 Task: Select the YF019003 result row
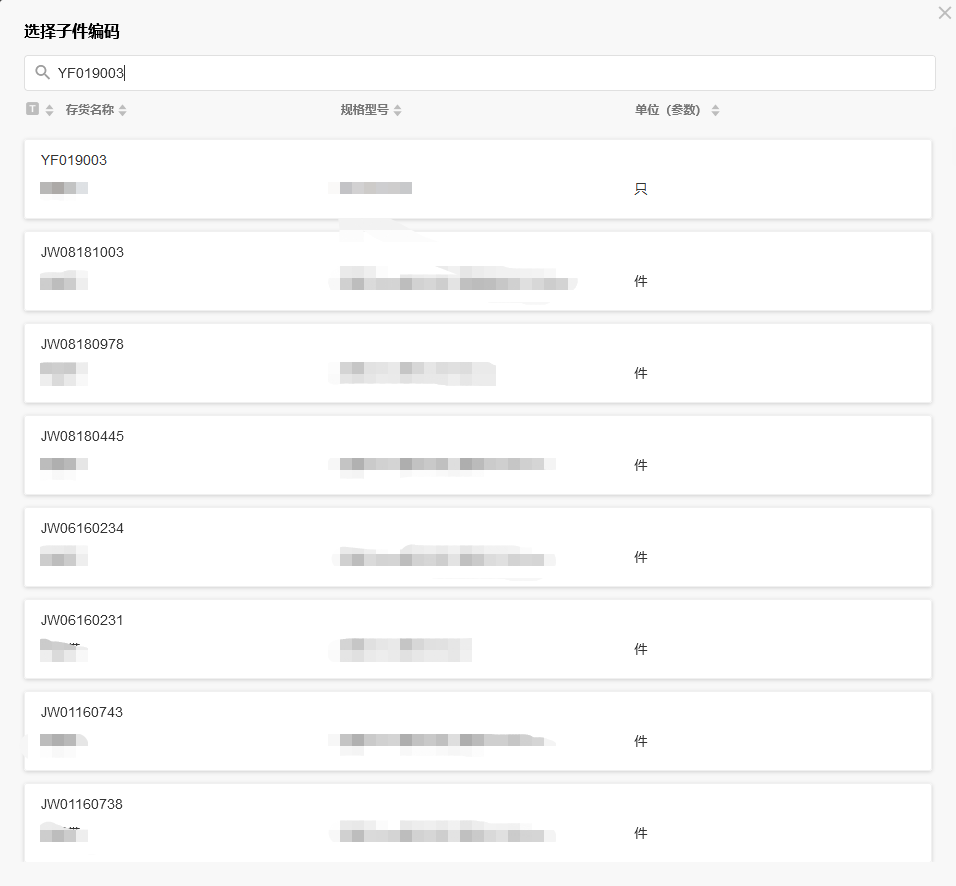(478, 179)
